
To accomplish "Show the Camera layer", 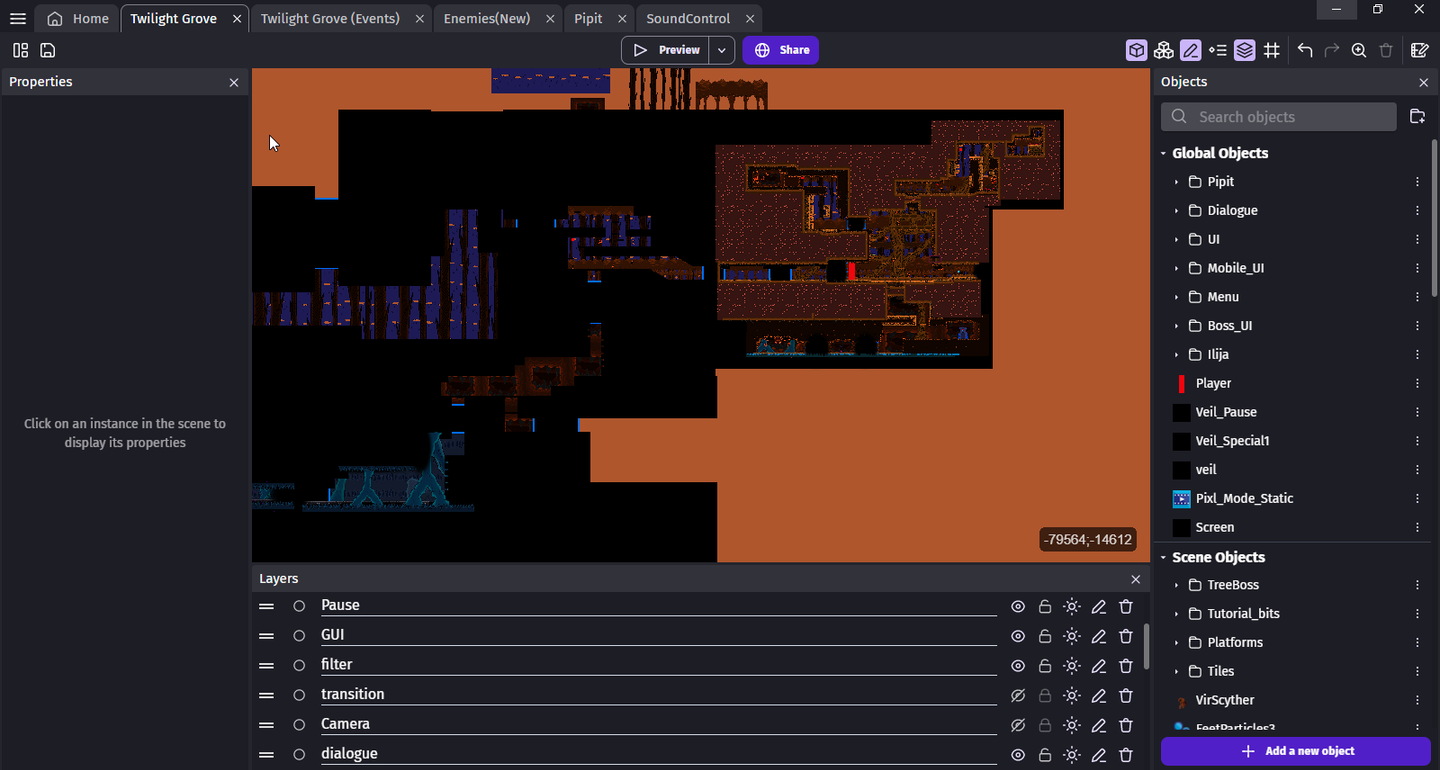I will [1018, 725].
